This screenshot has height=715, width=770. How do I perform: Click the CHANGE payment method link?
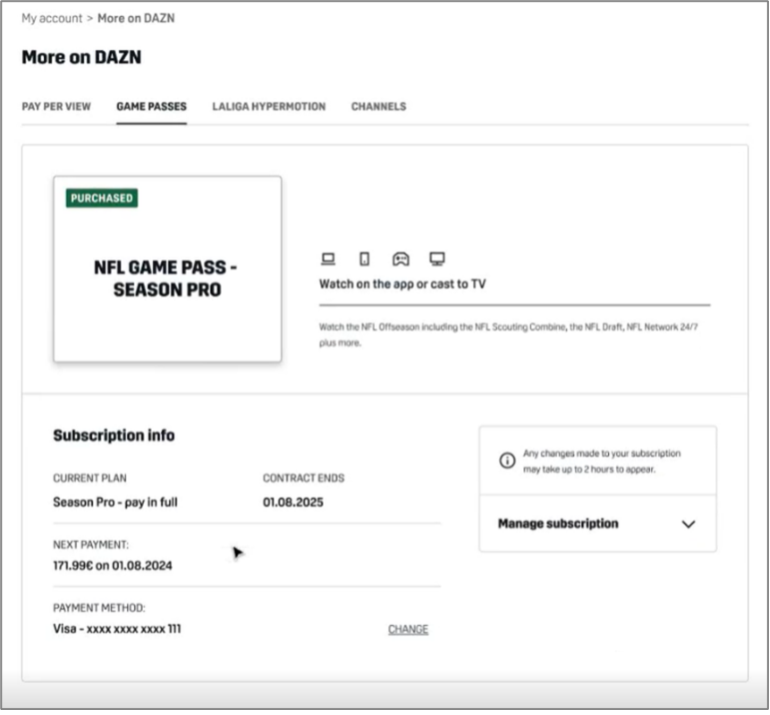[x=408, y=630]
